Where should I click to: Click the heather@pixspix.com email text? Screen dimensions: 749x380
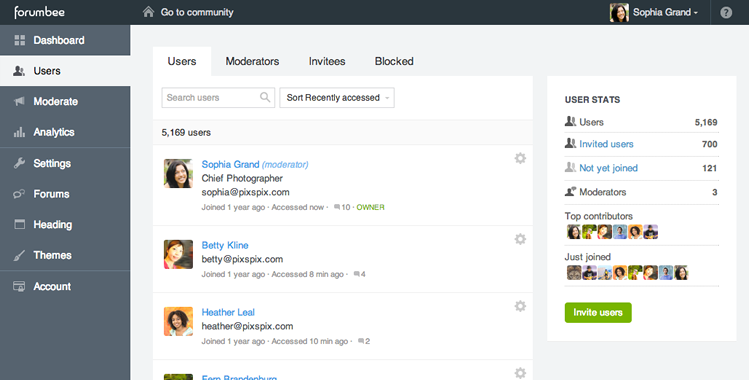click(x=247, y=327)
